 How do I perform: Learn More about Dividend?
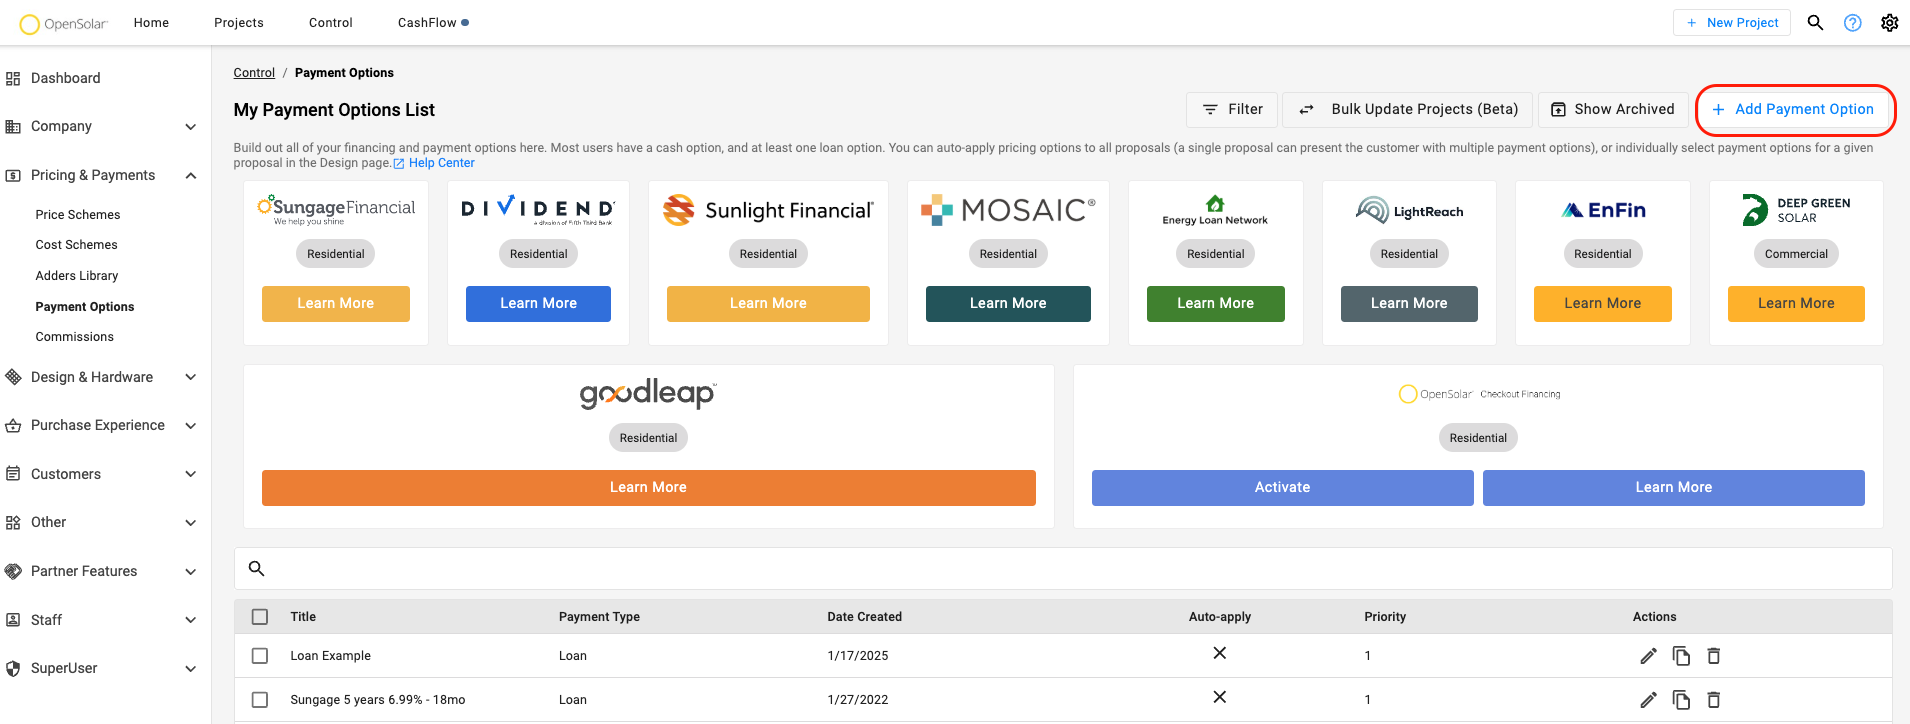tap(538, 304)
